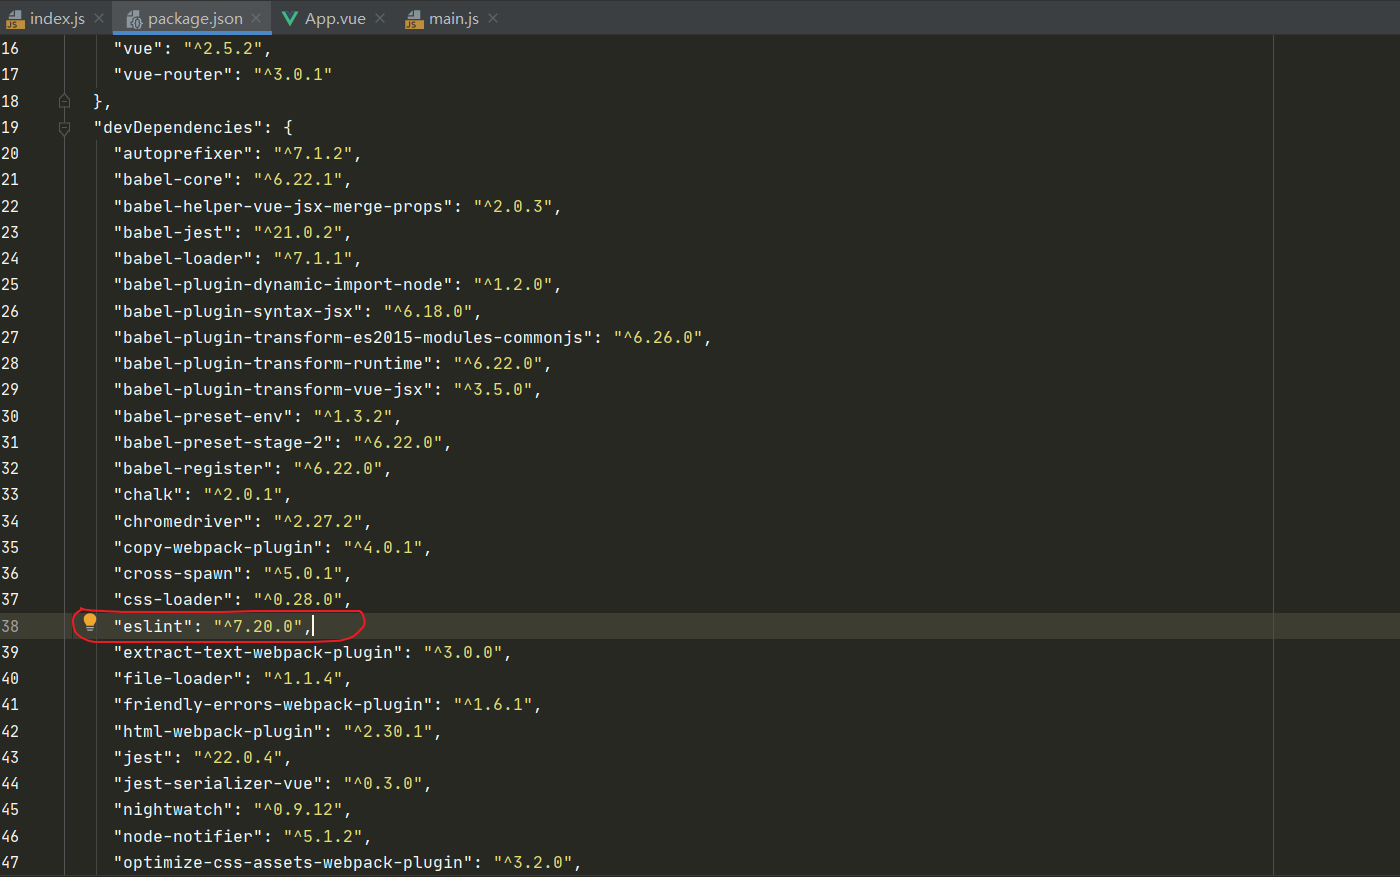1400x877 pixels.
Task: Click the "babel-preset-stage-2" key
Action: pyautogui.click(x=223, y=442)
